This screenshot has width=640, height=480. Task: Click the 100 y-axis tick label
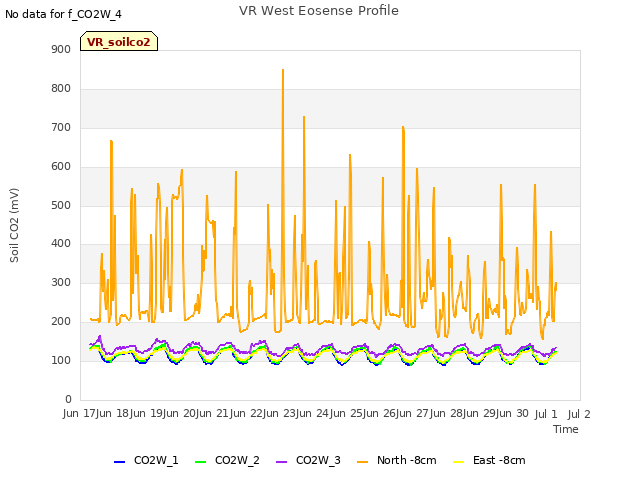point(61,360)
